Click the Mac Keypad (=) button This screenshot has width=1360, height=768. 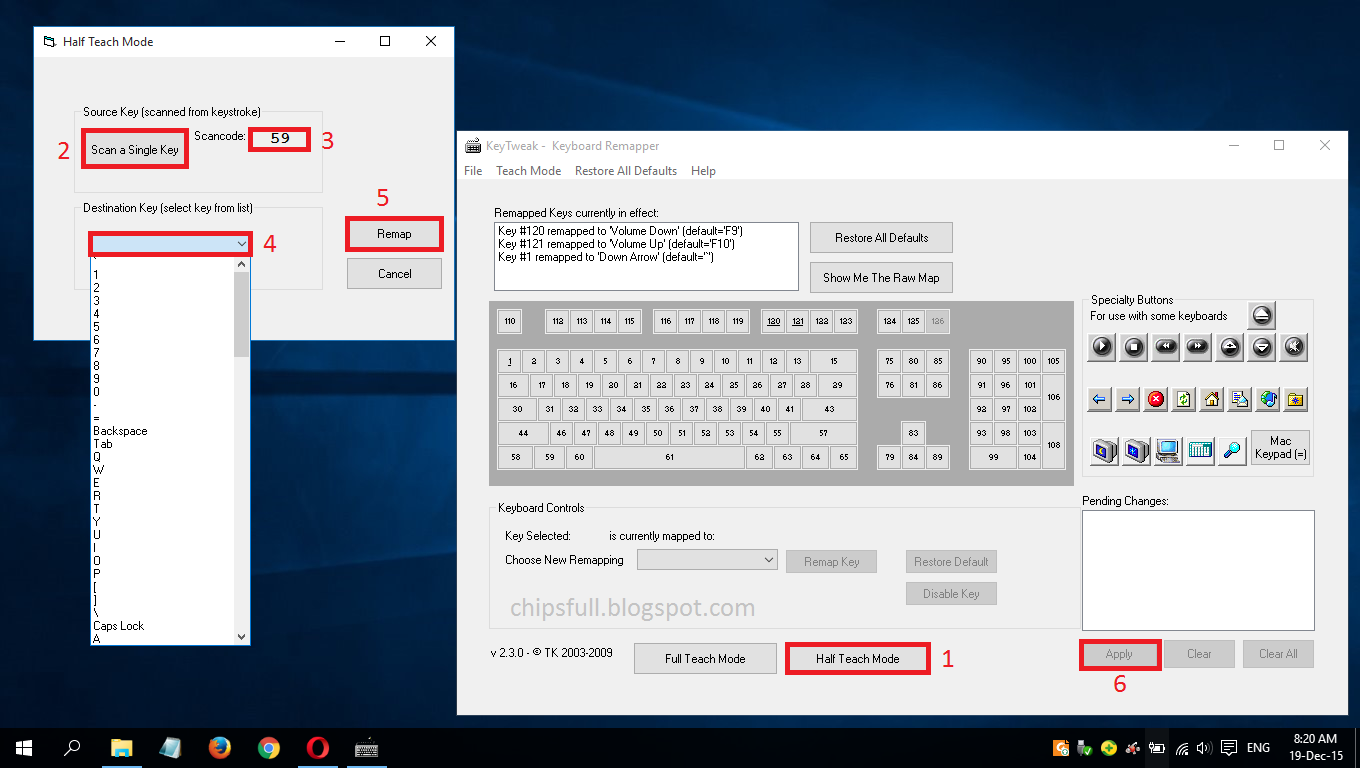tap(1280, 447)
